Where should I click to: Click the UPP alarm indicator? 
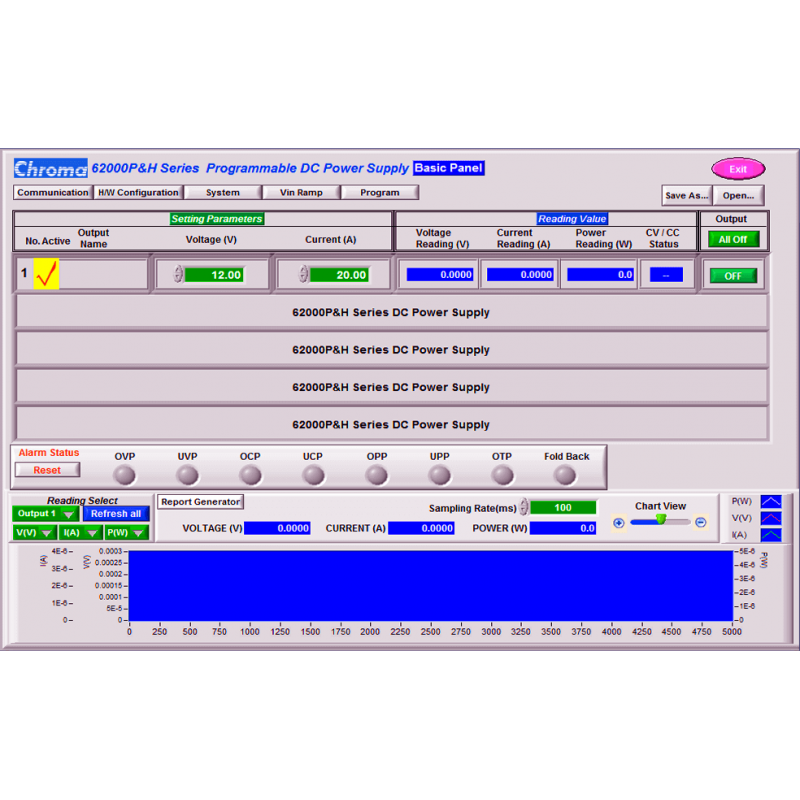(439, 475)
